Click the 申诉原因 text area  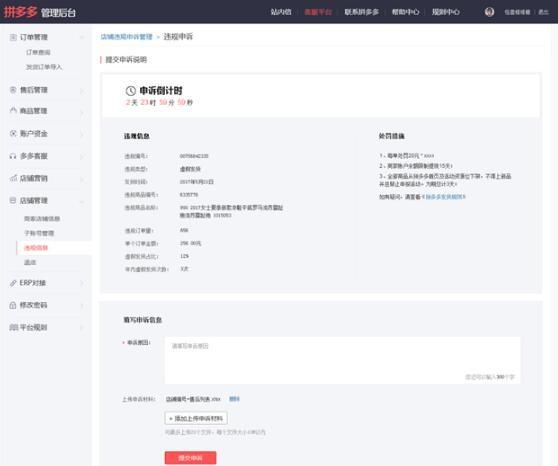[342, 360]
